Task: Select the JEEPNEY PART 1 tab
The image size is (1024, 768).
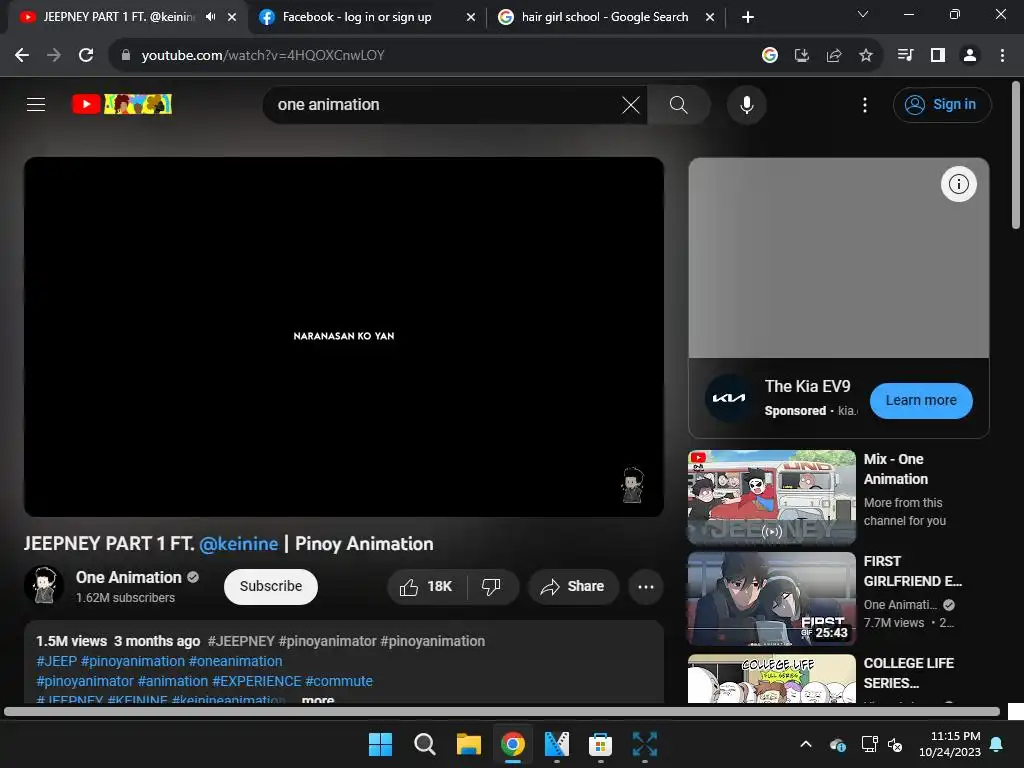Action: pos(119,17)
